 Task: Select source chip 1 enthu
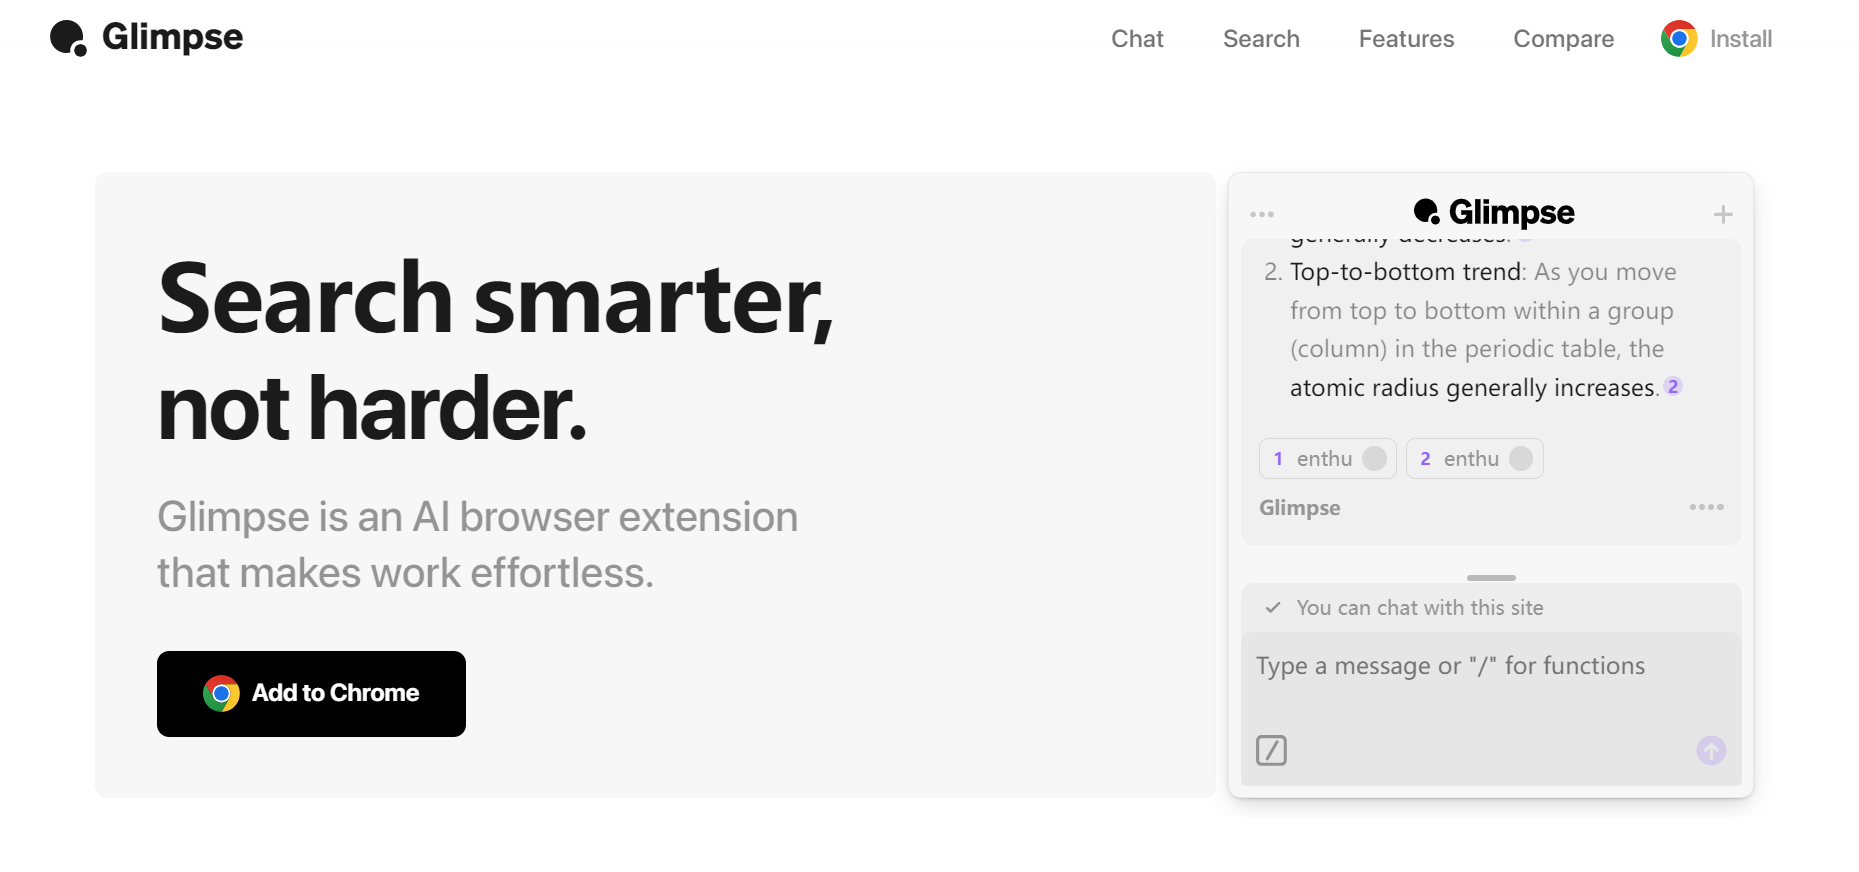(1327, 459)
